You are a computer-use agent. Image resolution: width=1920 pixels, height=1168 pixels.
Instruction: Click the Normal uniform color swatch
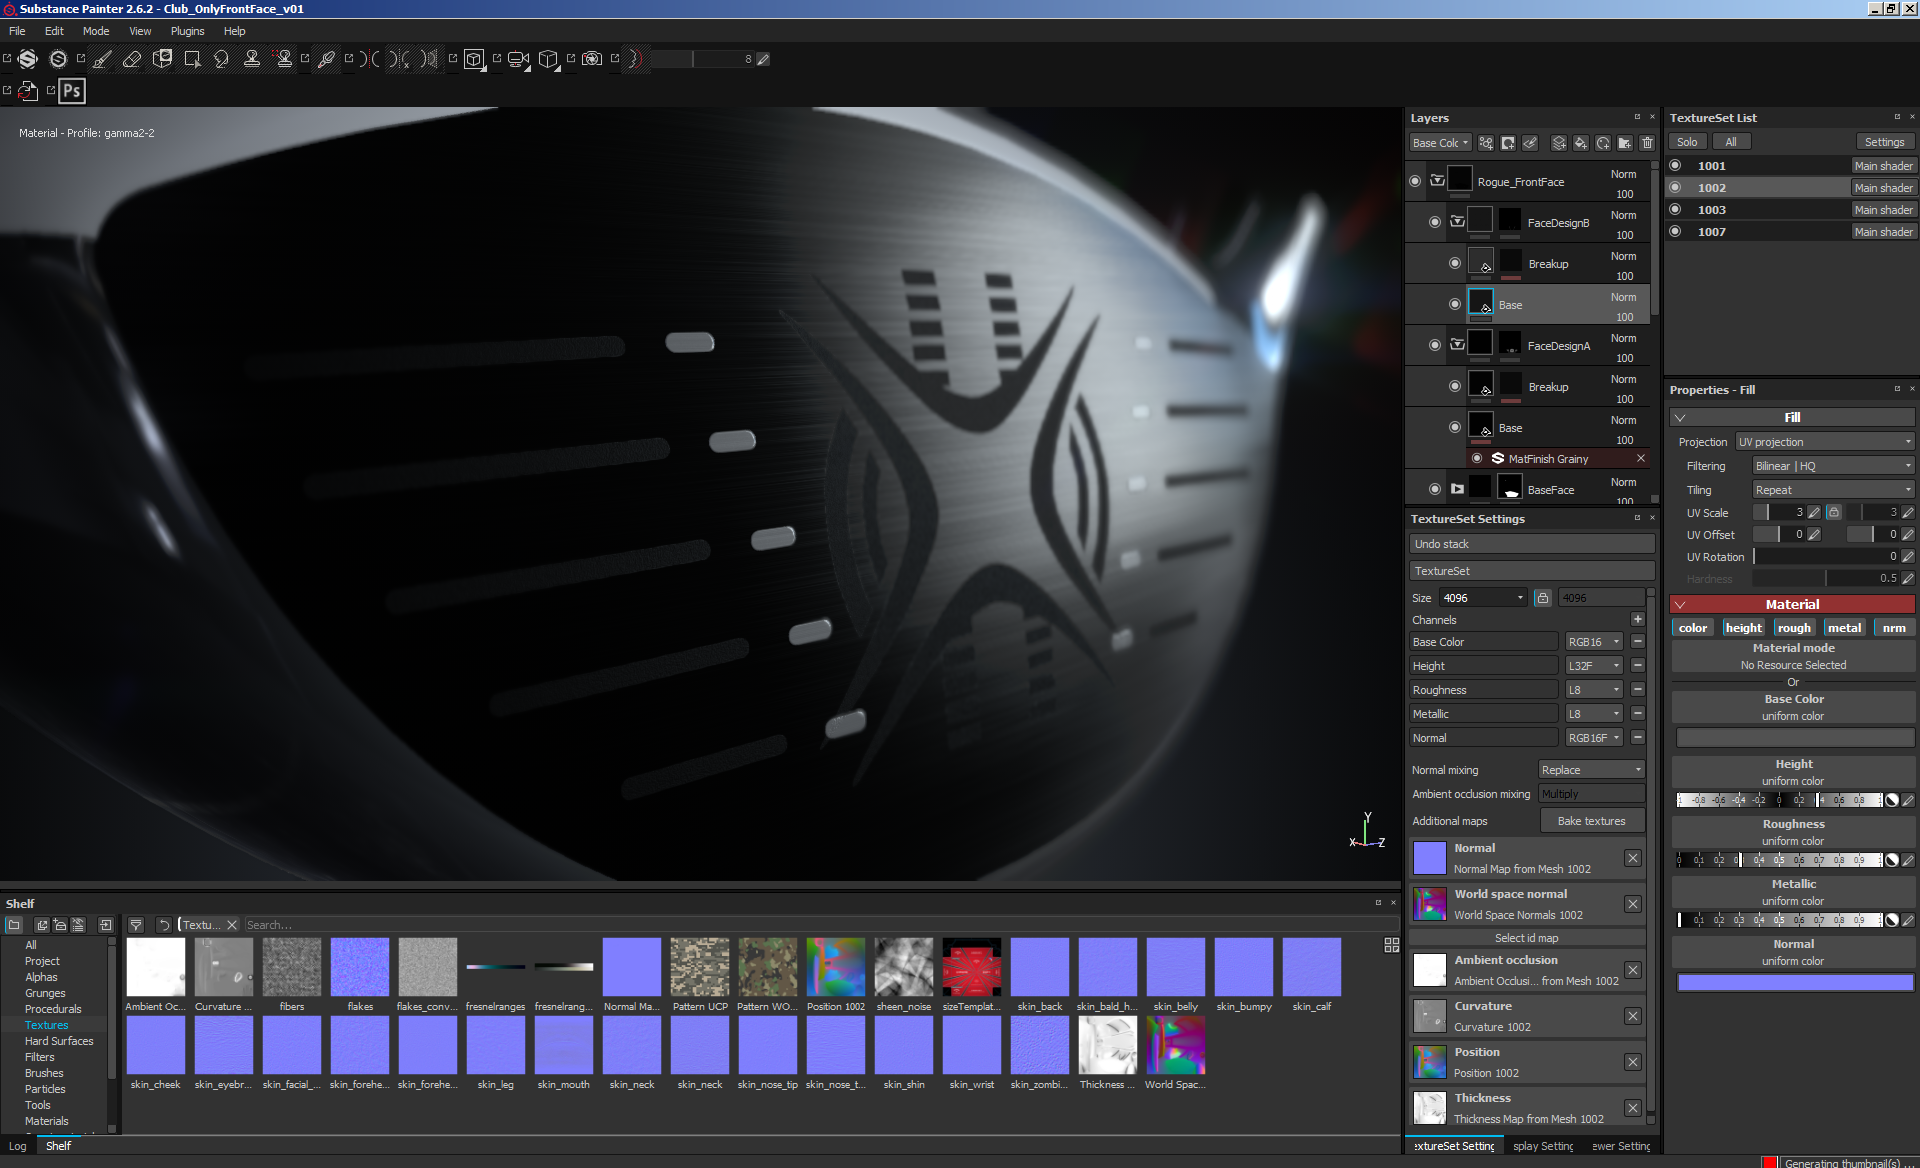click(x=1795, y=982)
